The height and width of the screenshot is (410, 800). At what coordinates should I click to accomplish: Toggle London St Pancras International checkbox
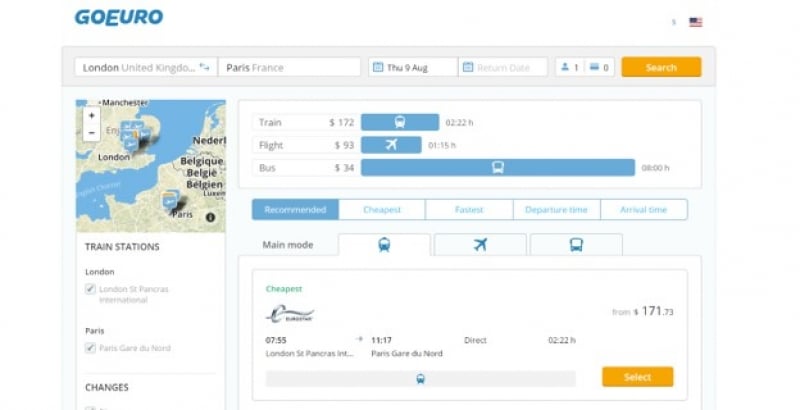pos(90,289)
